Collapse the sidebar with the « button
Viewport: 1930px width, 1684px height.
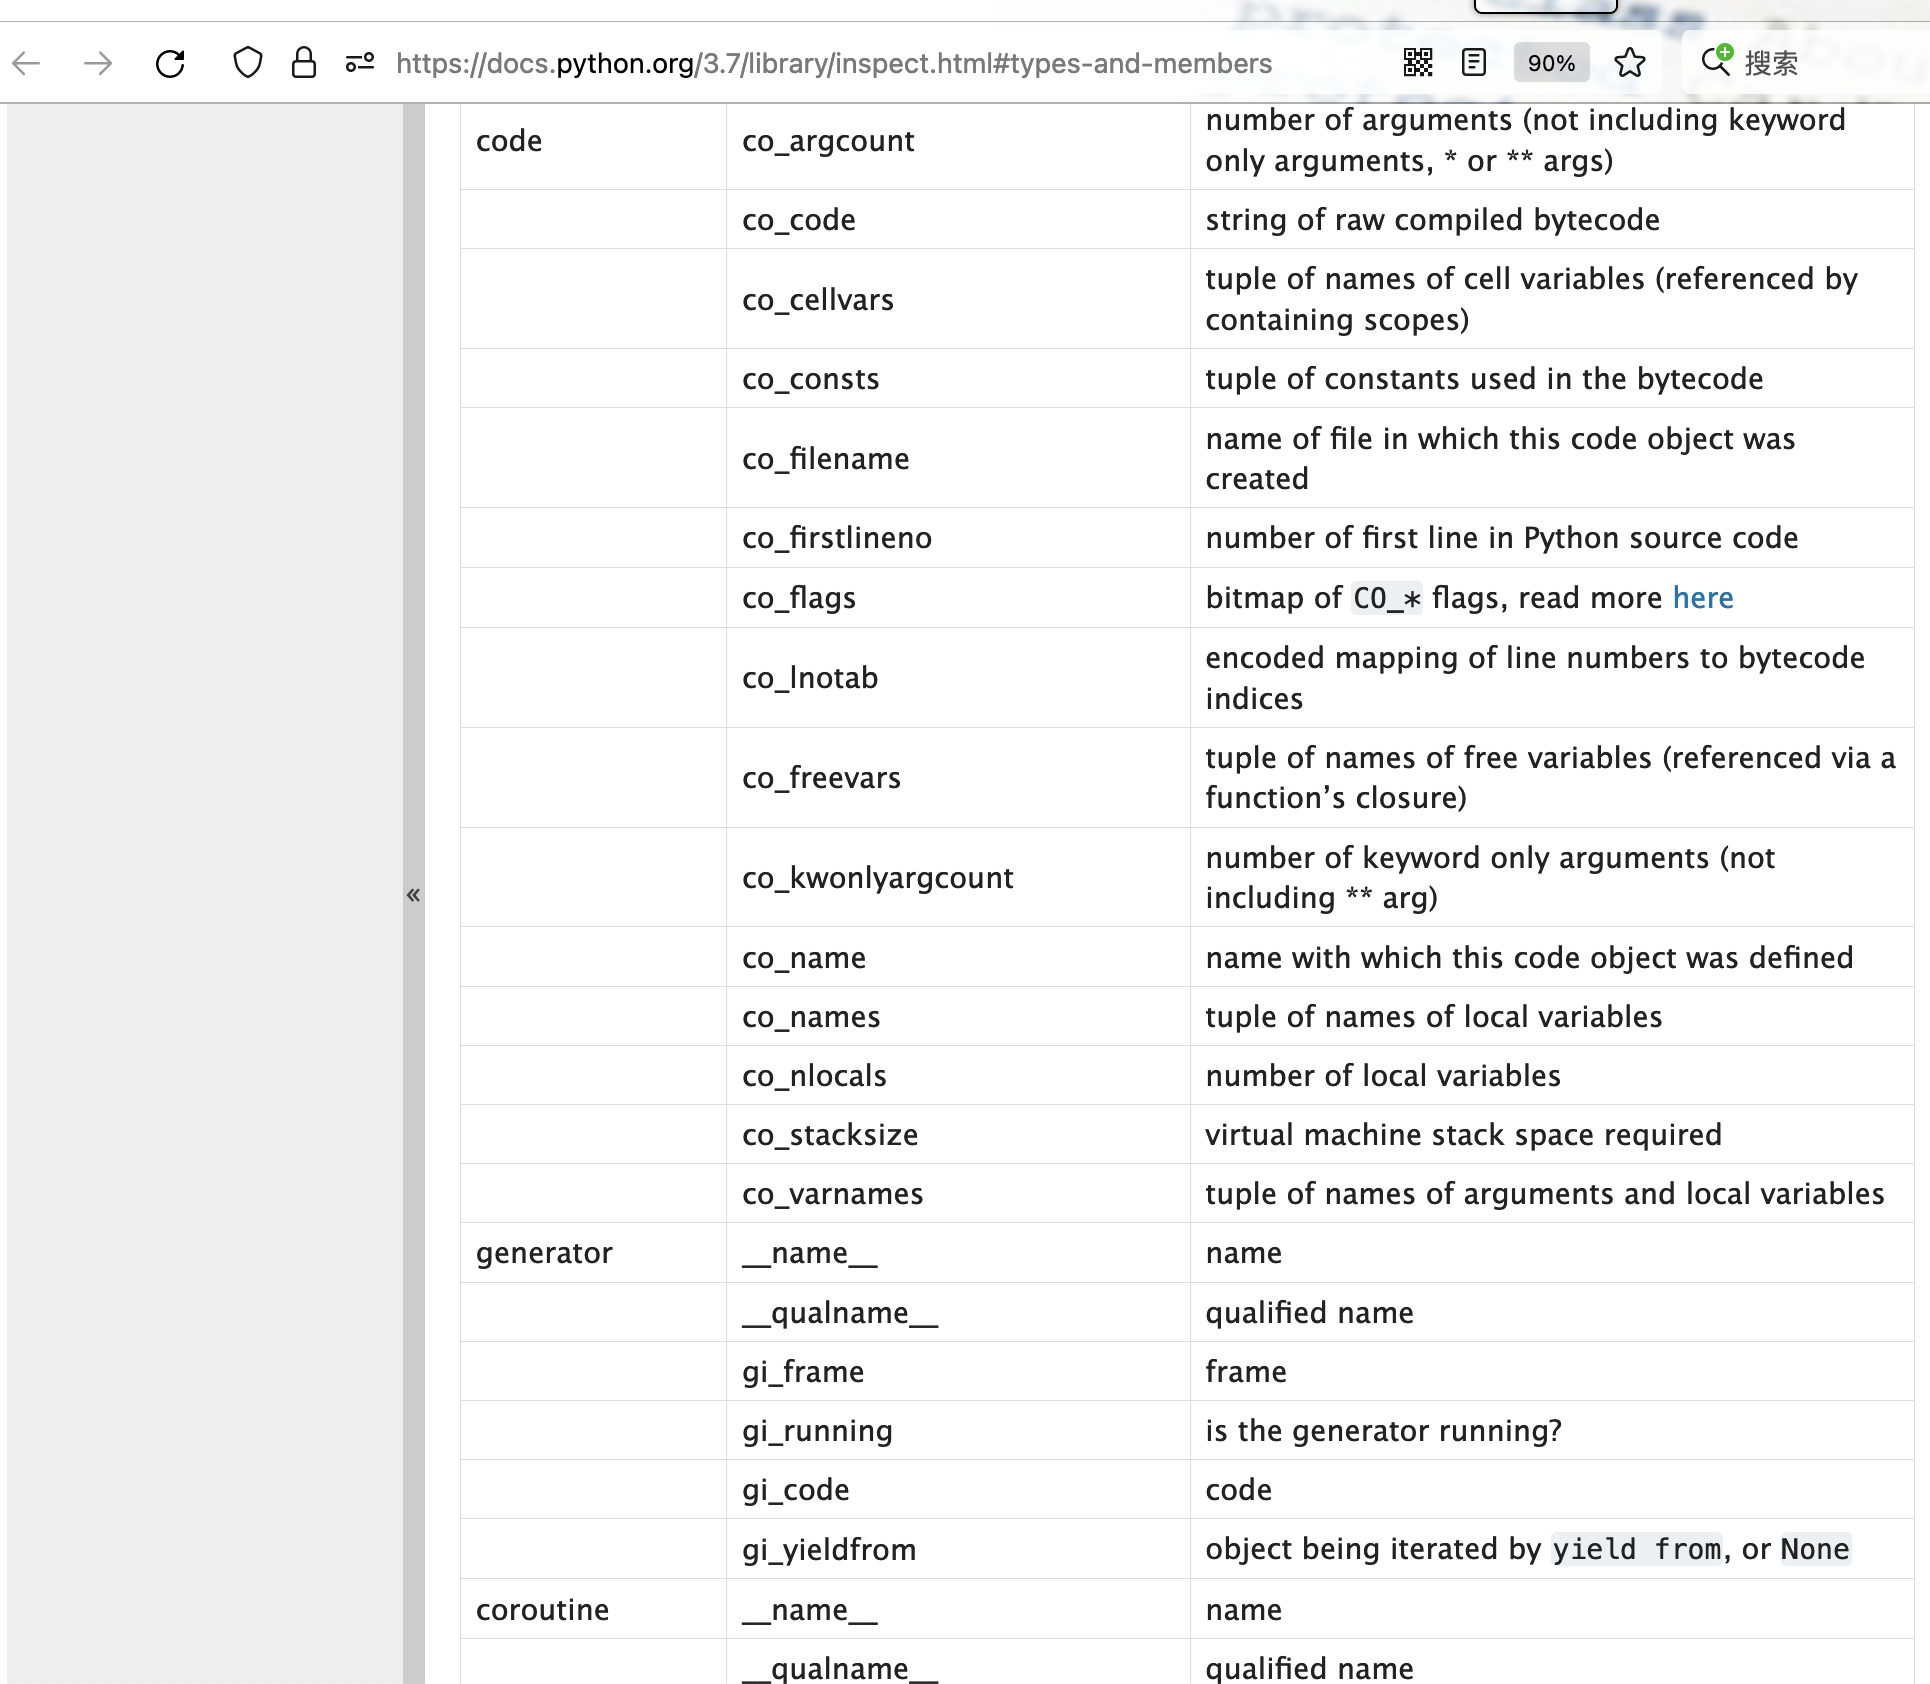[413, 895]
